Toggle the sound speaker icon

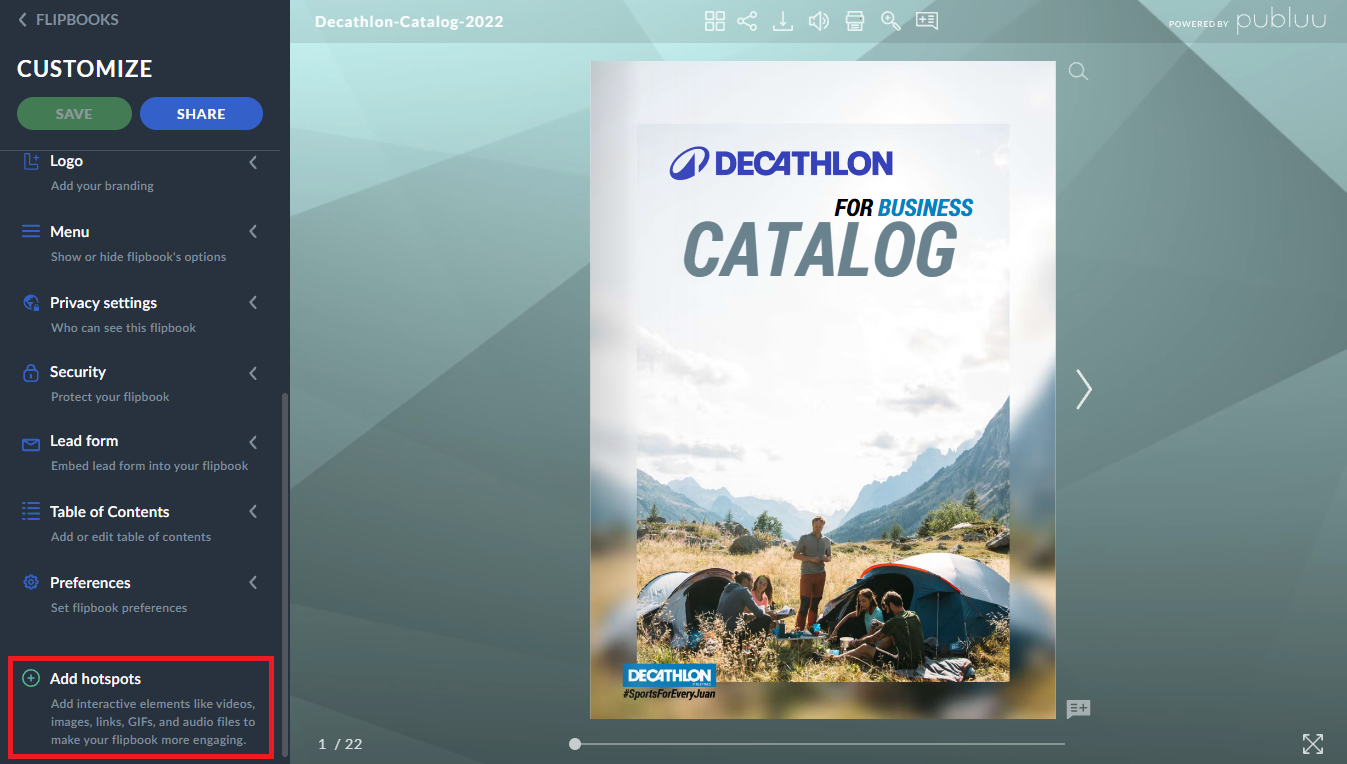pyautogui.click(x=819, y=21)
